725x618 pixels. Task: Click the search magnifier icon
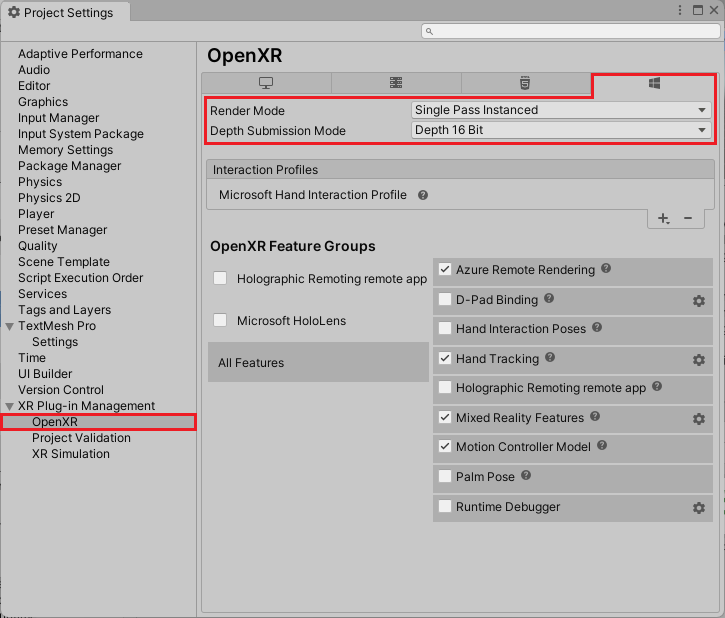430,31
